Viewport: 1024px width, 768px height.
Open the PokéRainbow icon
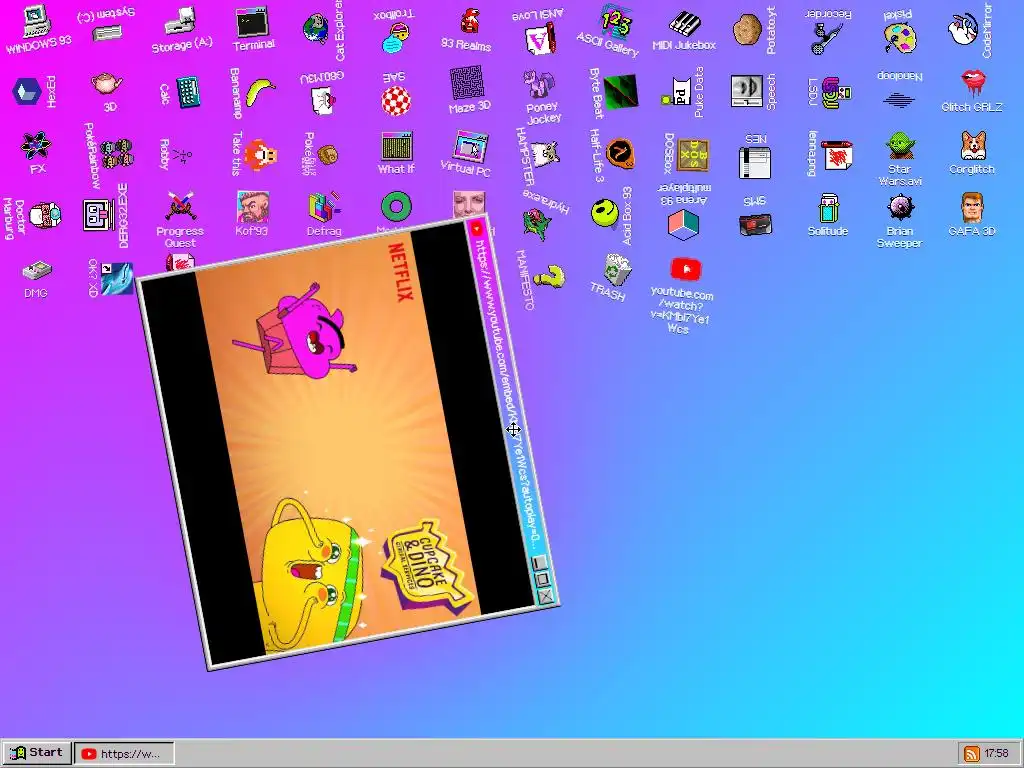point(117,154)
